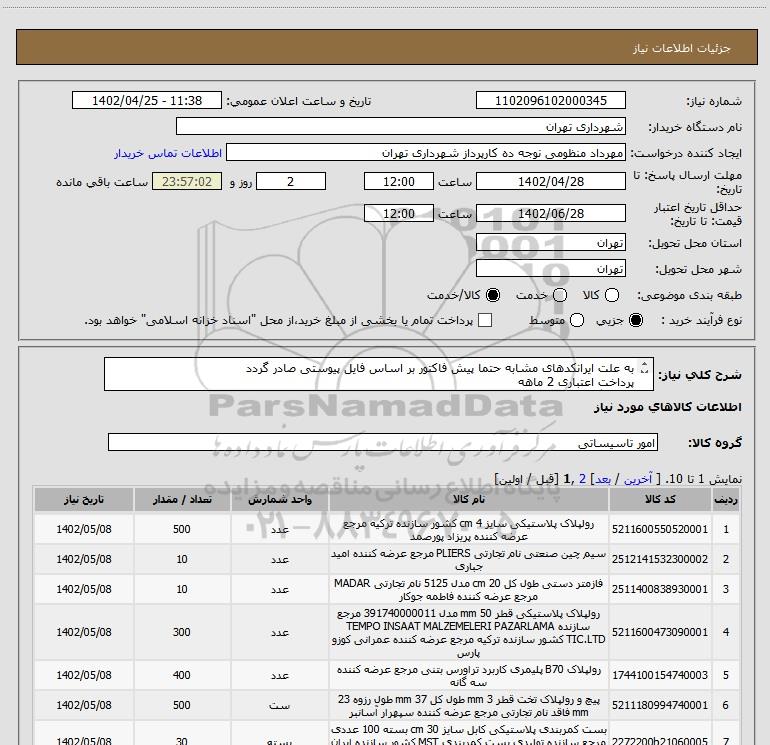Click the گروه کالا field امور تاسیساتی
Screen dimensions: 770x745
[x=383, y=442]
